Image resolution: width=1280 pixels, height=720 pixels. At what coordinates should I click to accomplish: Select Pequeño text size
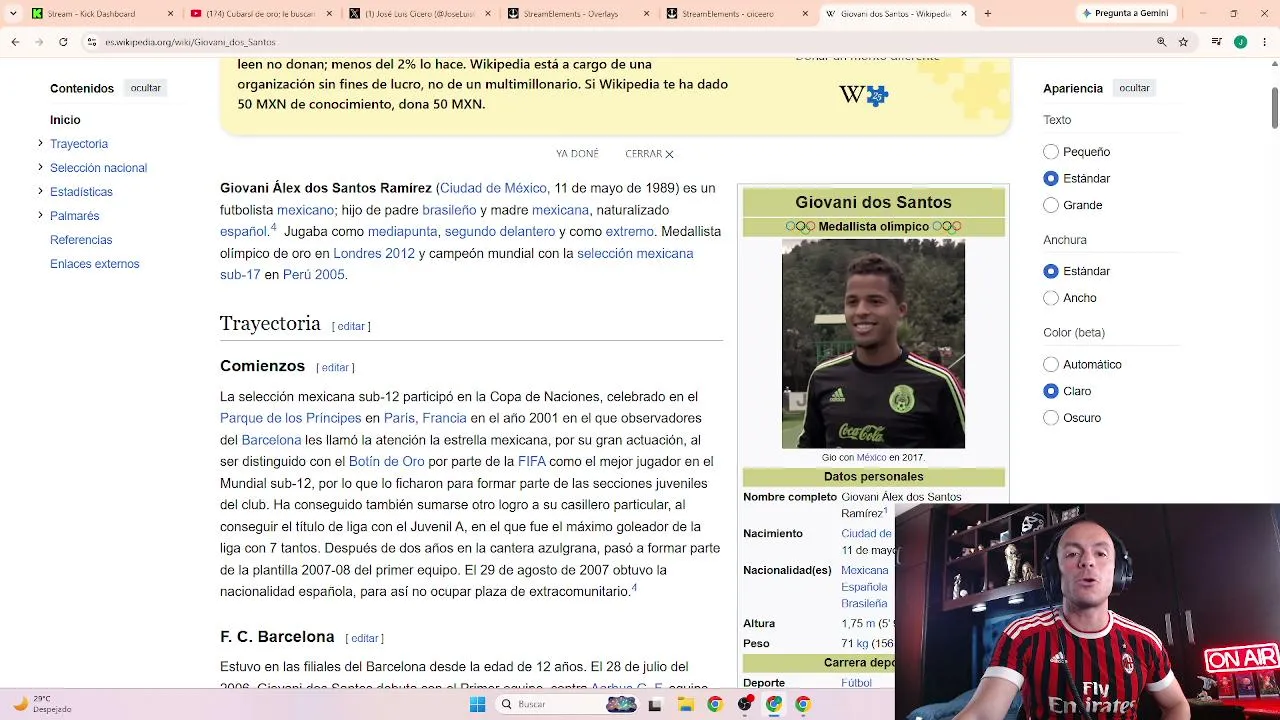(x=1051, y=152)
